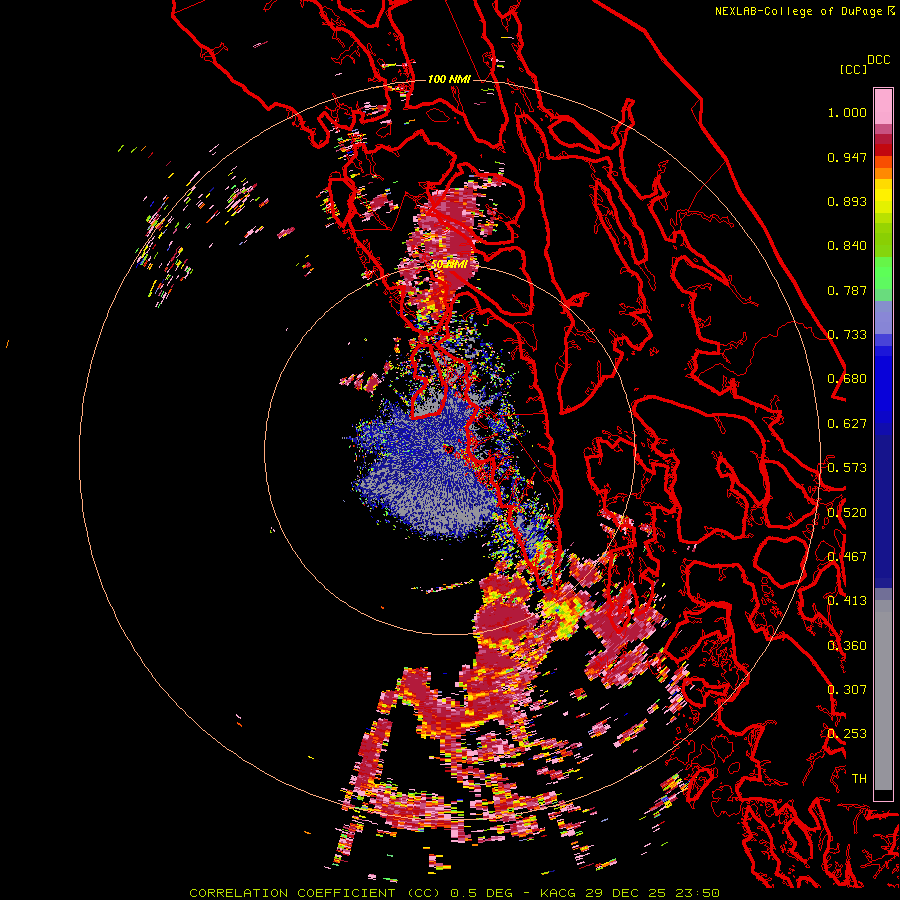The height and width of the screenshot is (900, 900).
Task: Click the 50 NMI range ring label
Action: click(x=449, y=265)
